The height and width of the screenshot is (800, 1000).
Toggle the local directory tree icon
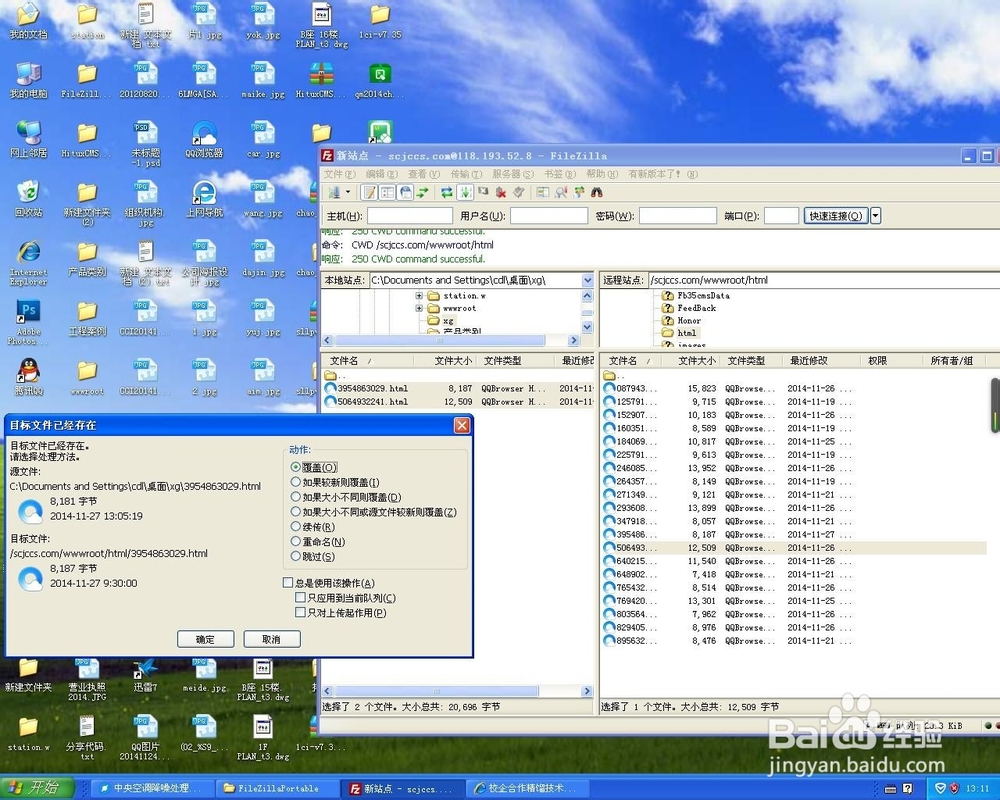point(387,192)
